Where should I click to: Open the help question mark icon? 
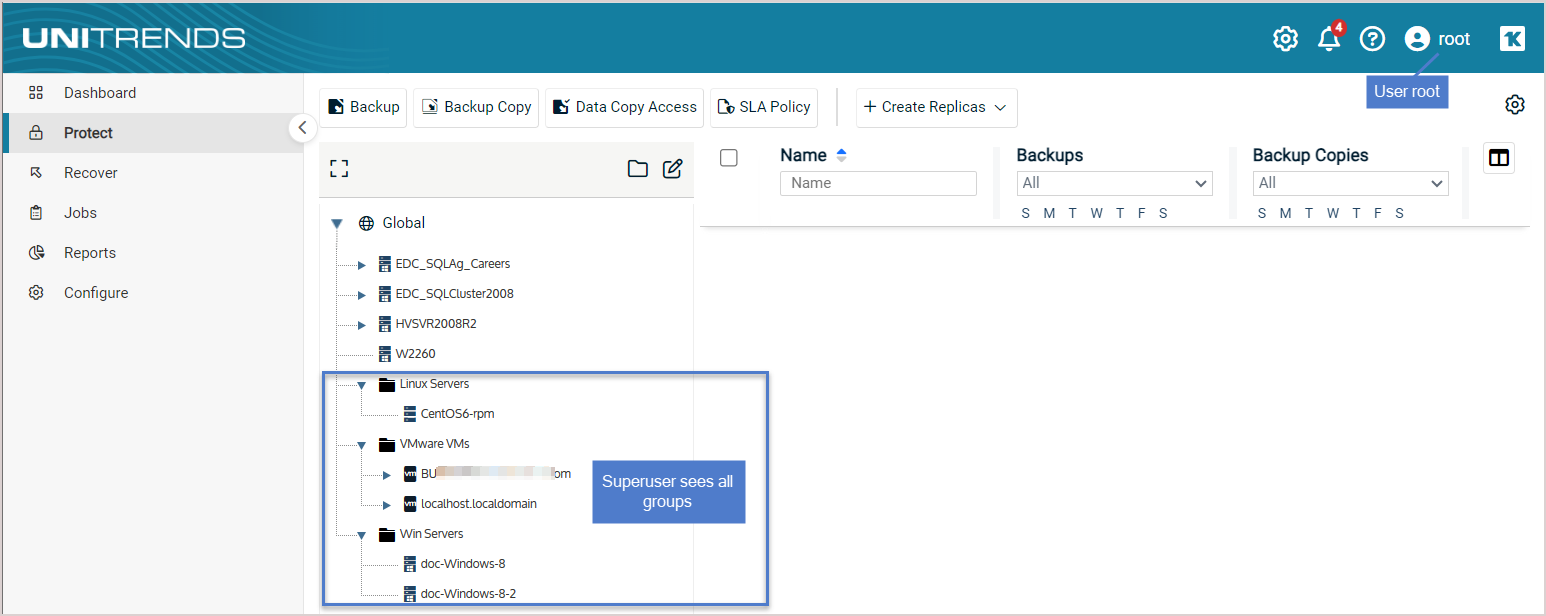(x=1373, y=39)
